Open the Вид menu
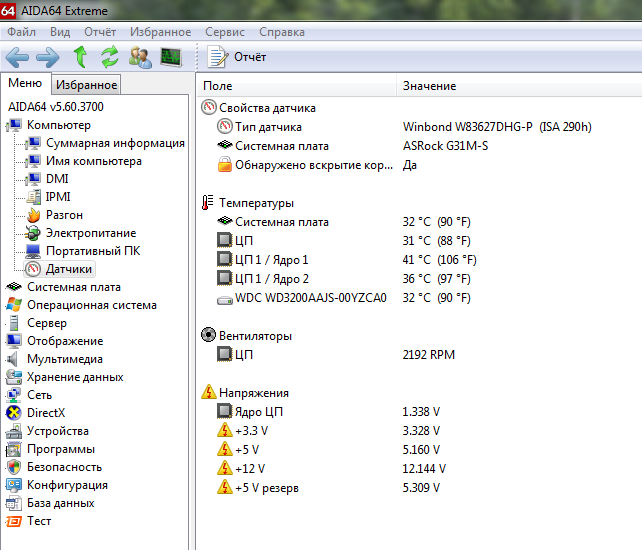 coord(60,32)
